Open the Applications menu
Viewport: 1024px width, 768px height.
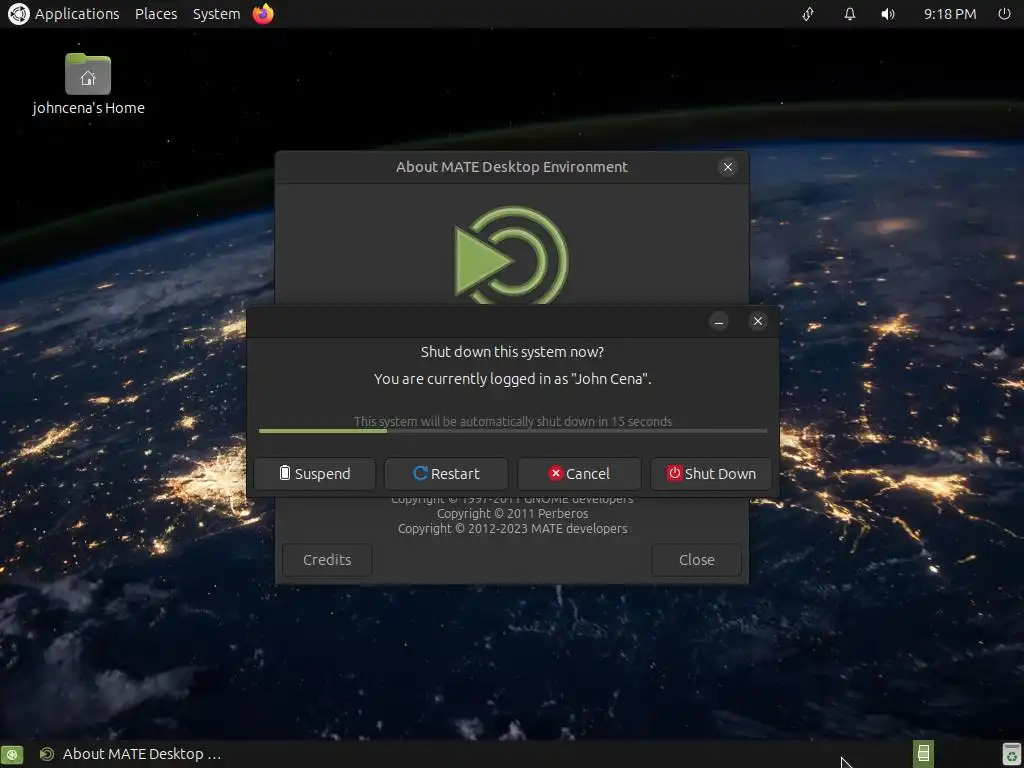tap(76, 14)
